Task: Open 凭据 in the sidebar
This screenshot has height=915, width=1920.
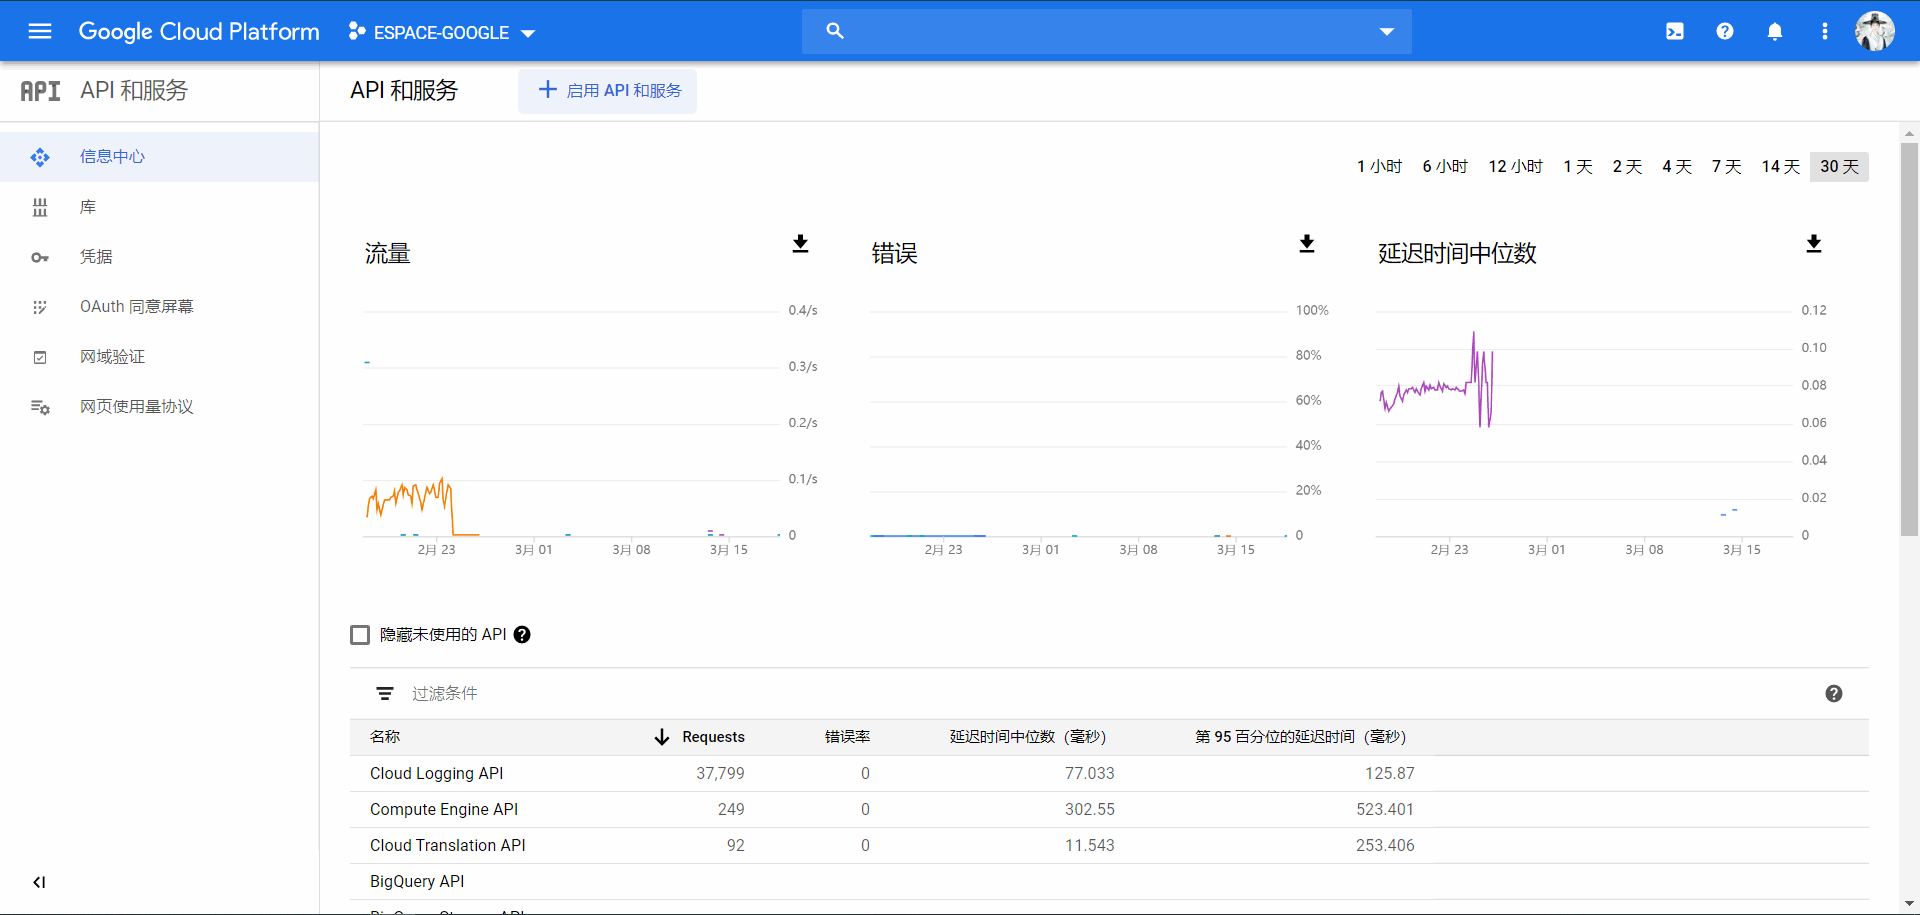Action: (160, 257)
